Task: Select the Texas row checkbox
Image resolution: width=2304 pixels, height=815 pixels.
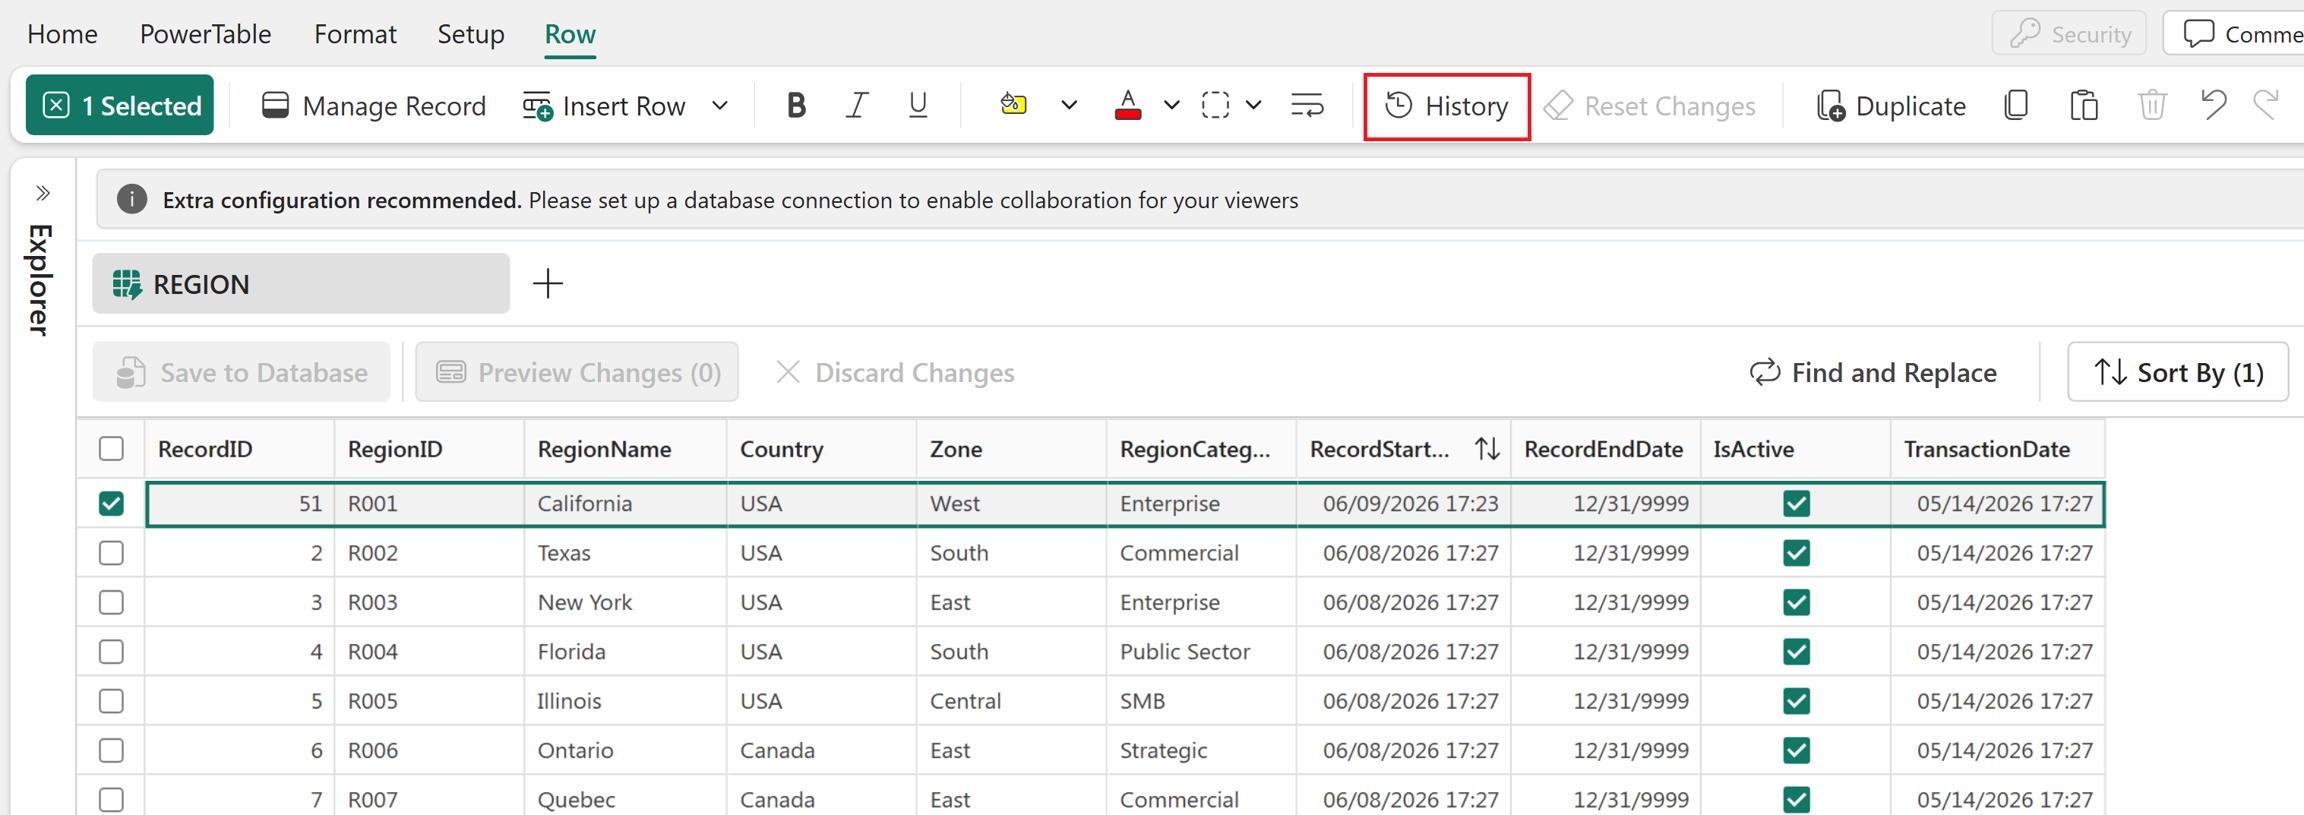Action: click(112, 553)
